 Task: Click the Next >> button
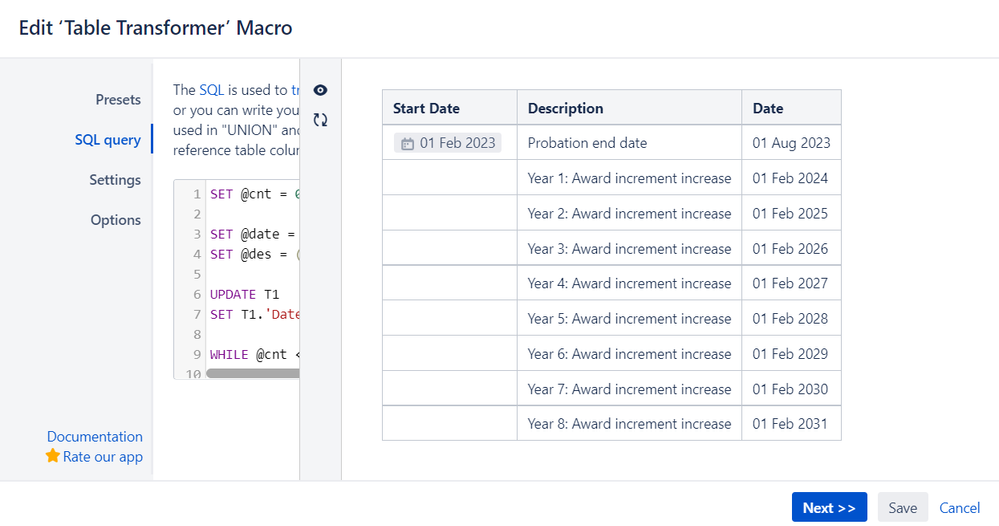click(829, 508)
